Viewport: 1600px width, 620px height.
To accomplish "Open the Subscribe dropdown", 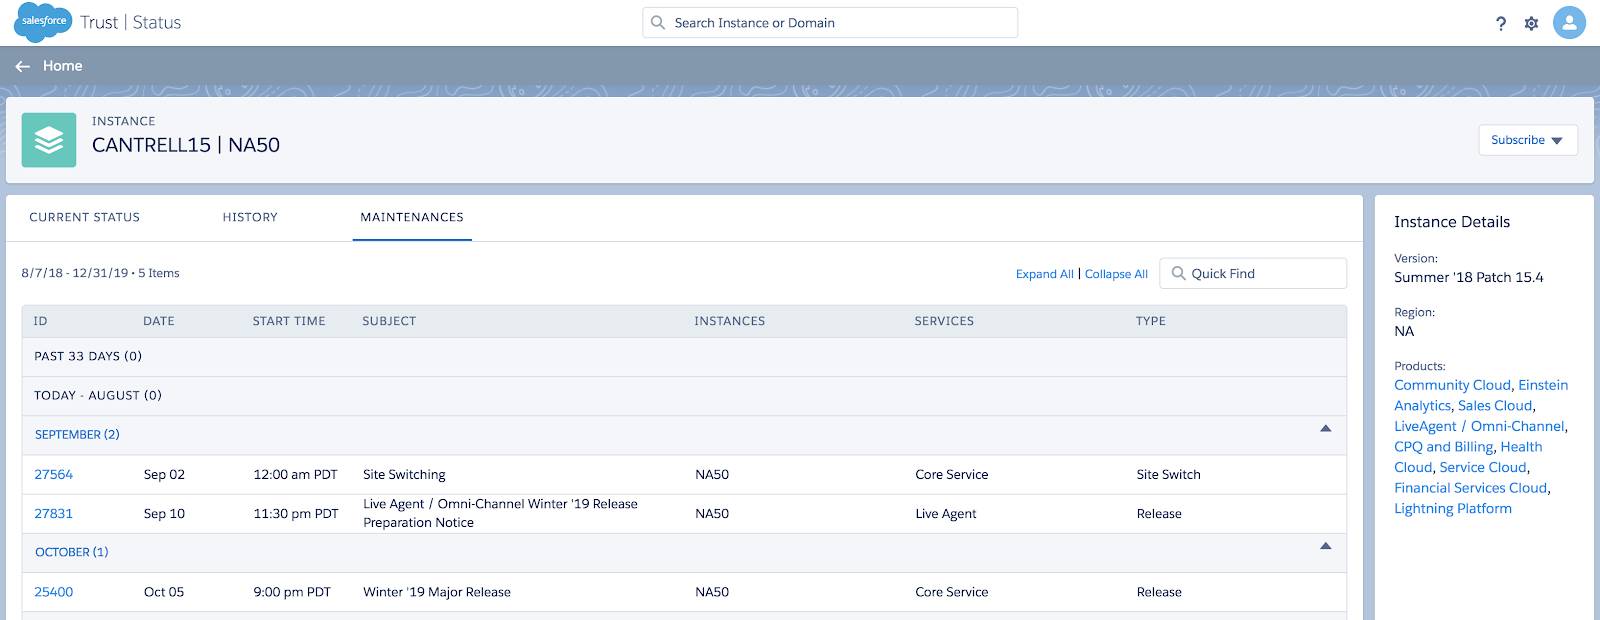I will 1528,140.
